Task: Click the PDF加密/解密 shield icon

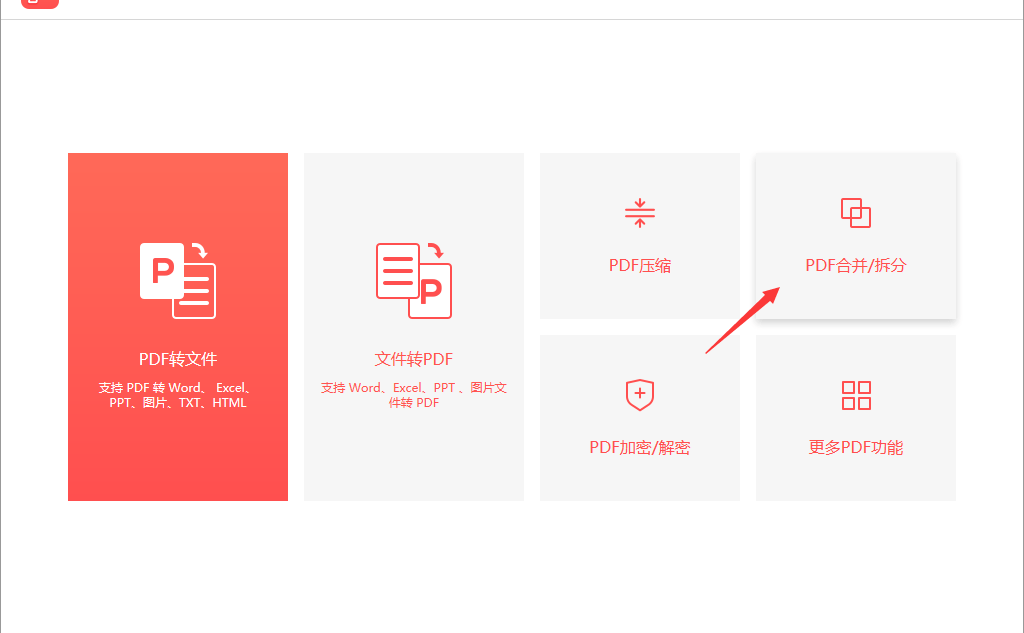Action: point(639,395)
